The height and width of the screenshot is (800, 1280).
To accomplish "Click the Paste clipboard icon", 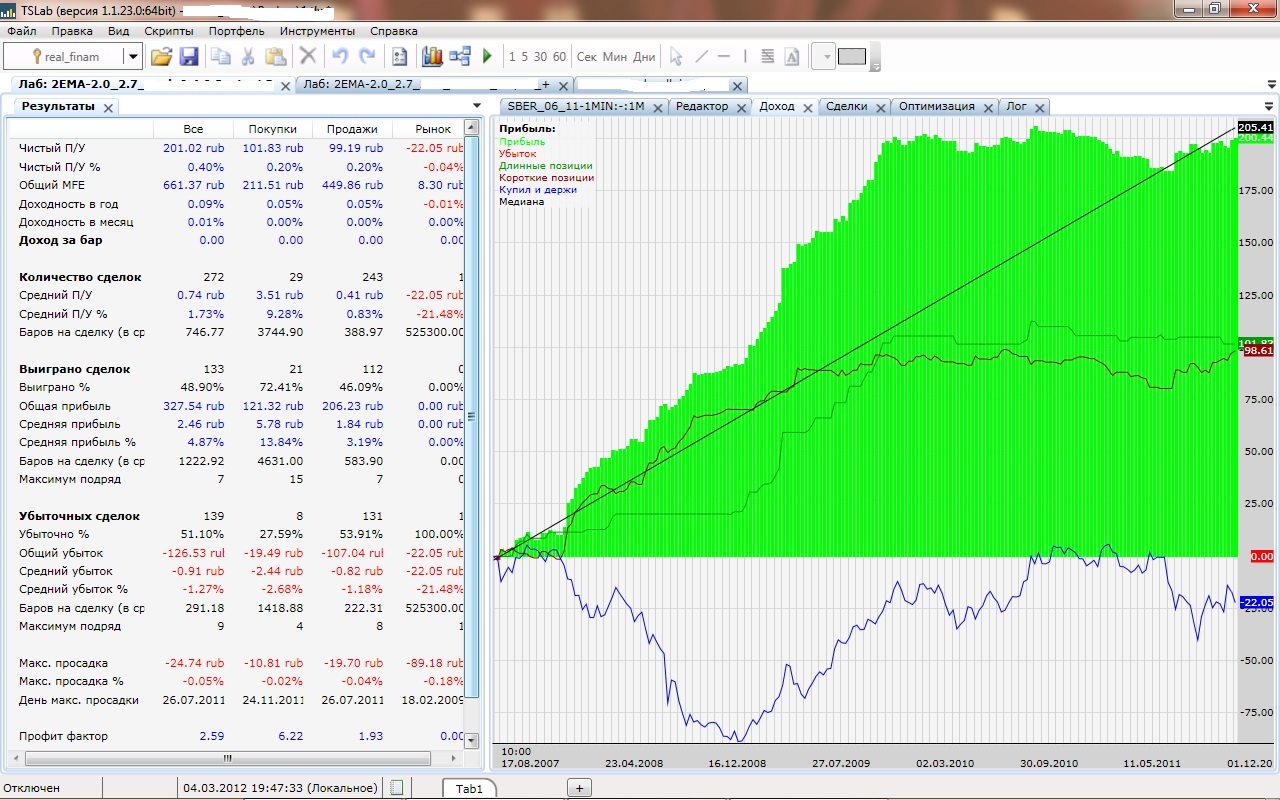I will pyautogui.click(x=276, y=57).
